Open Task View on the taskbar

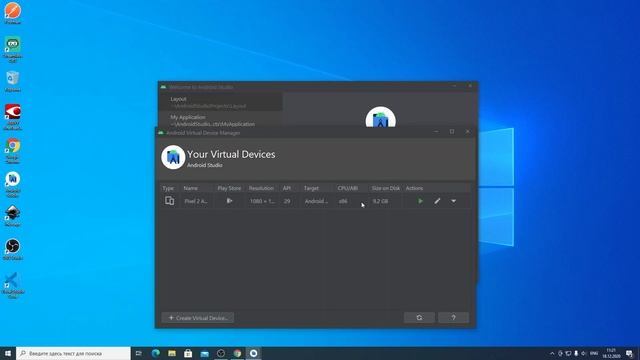pyautogui.click(x=139, y=353)
